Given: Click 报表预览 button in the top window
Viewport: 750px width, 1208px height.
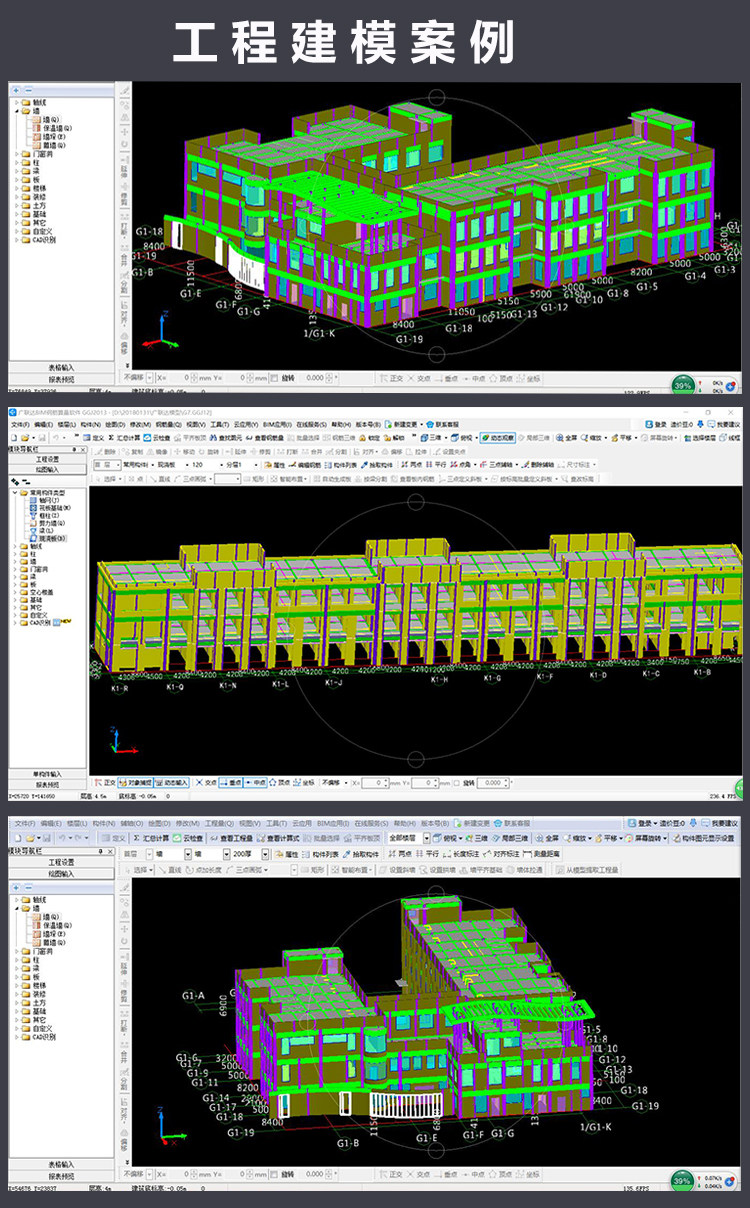Looking at the screenshot, I should point(61,380).
